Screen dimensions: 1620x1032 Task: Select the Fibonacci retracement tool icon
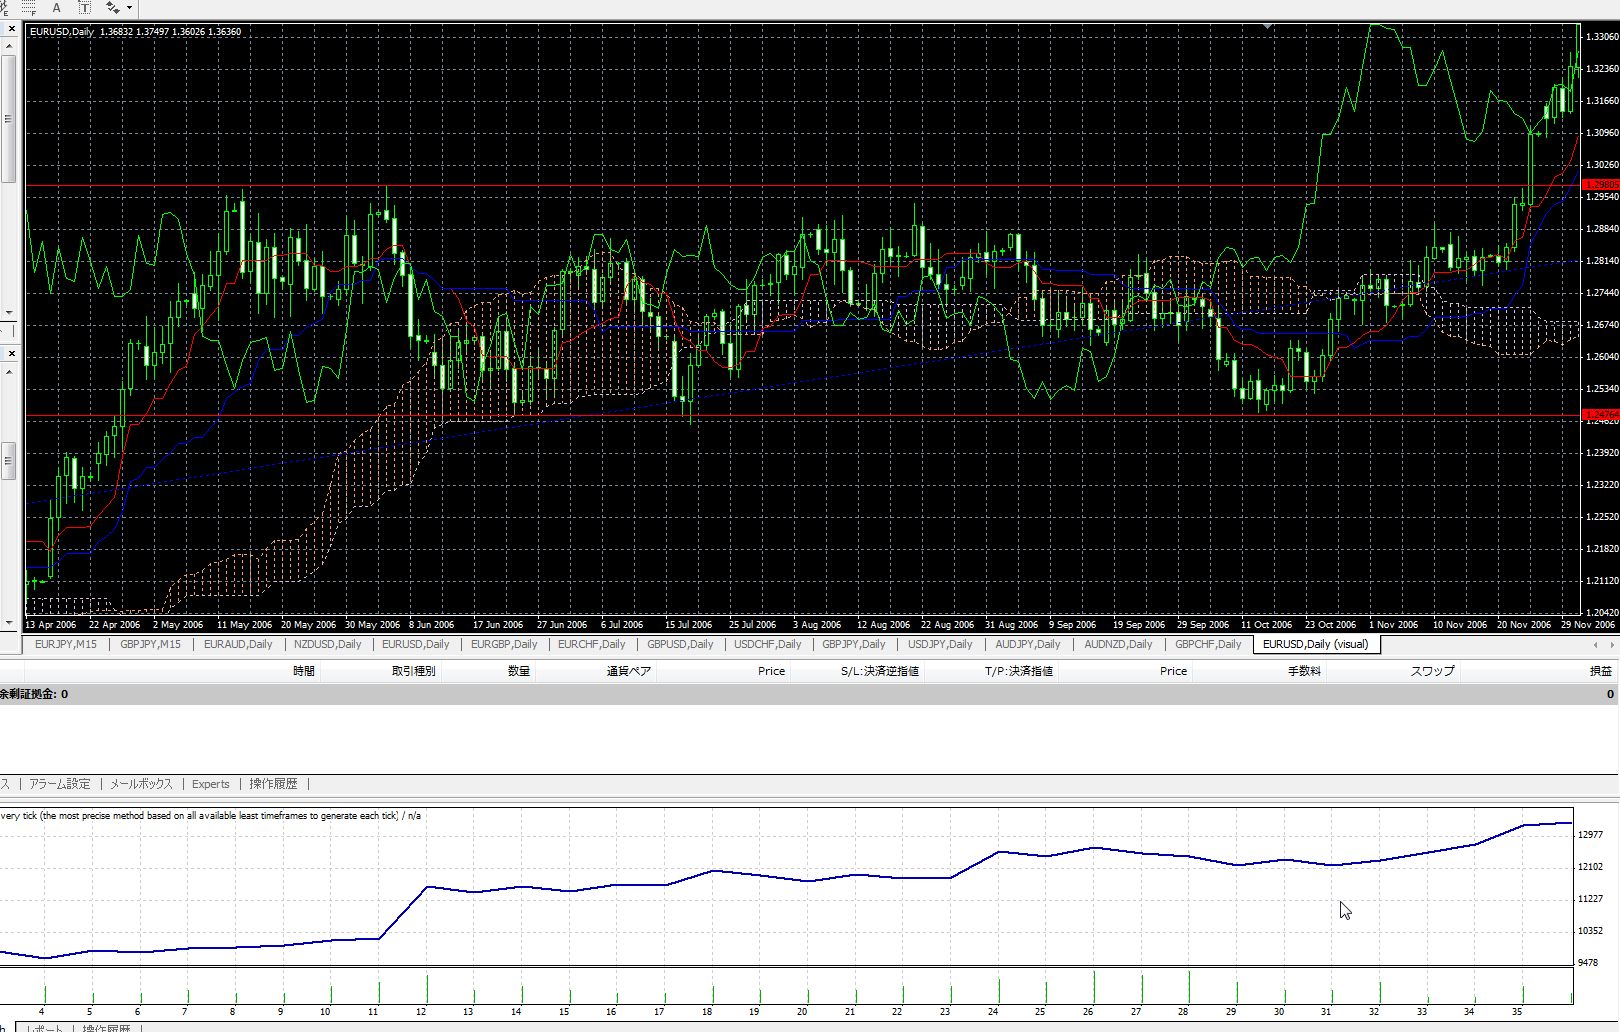tap(30, 7)
